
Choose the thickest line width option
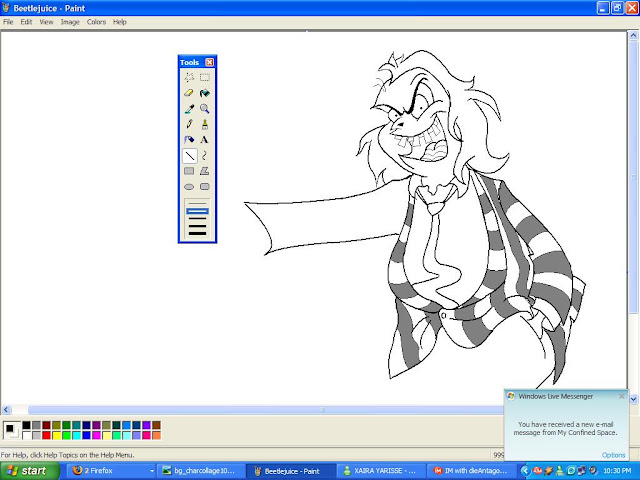197,233
